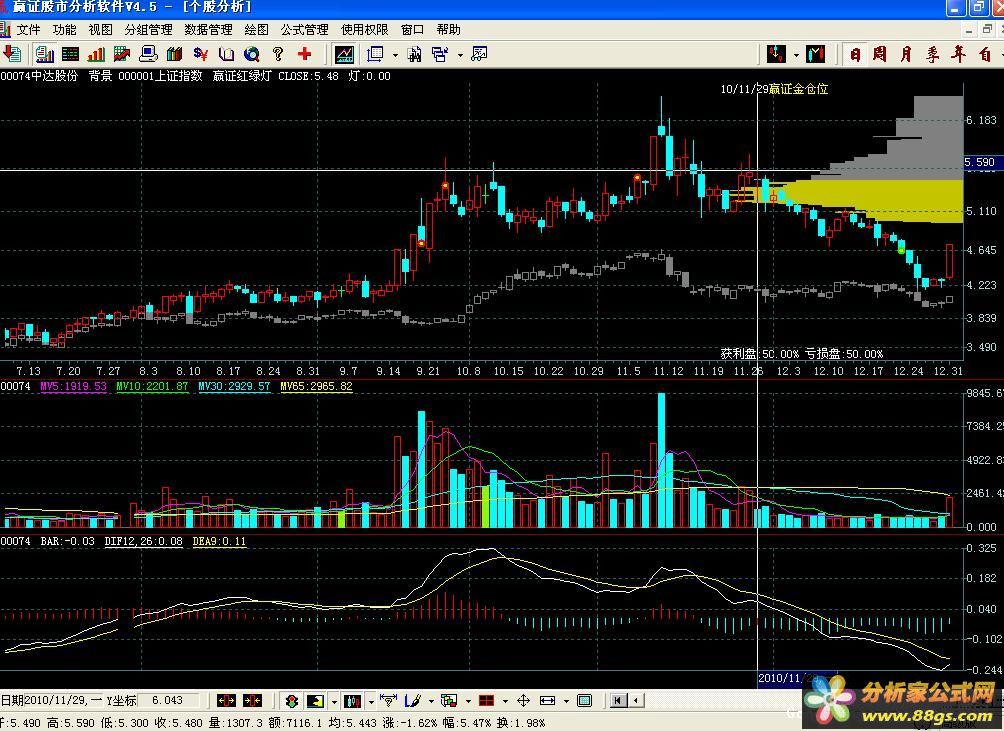Open the 功能 menu
The image size is (1004, 731).
click(x=64, y=29)
